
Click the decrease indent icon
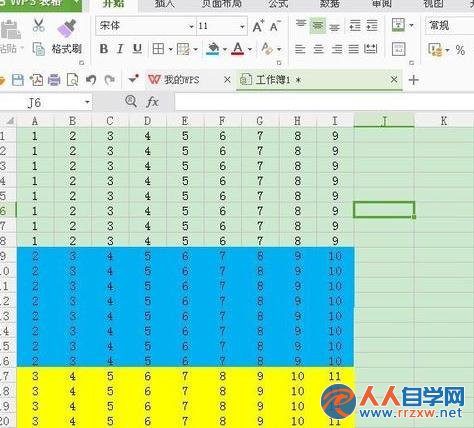pos(355,25)
